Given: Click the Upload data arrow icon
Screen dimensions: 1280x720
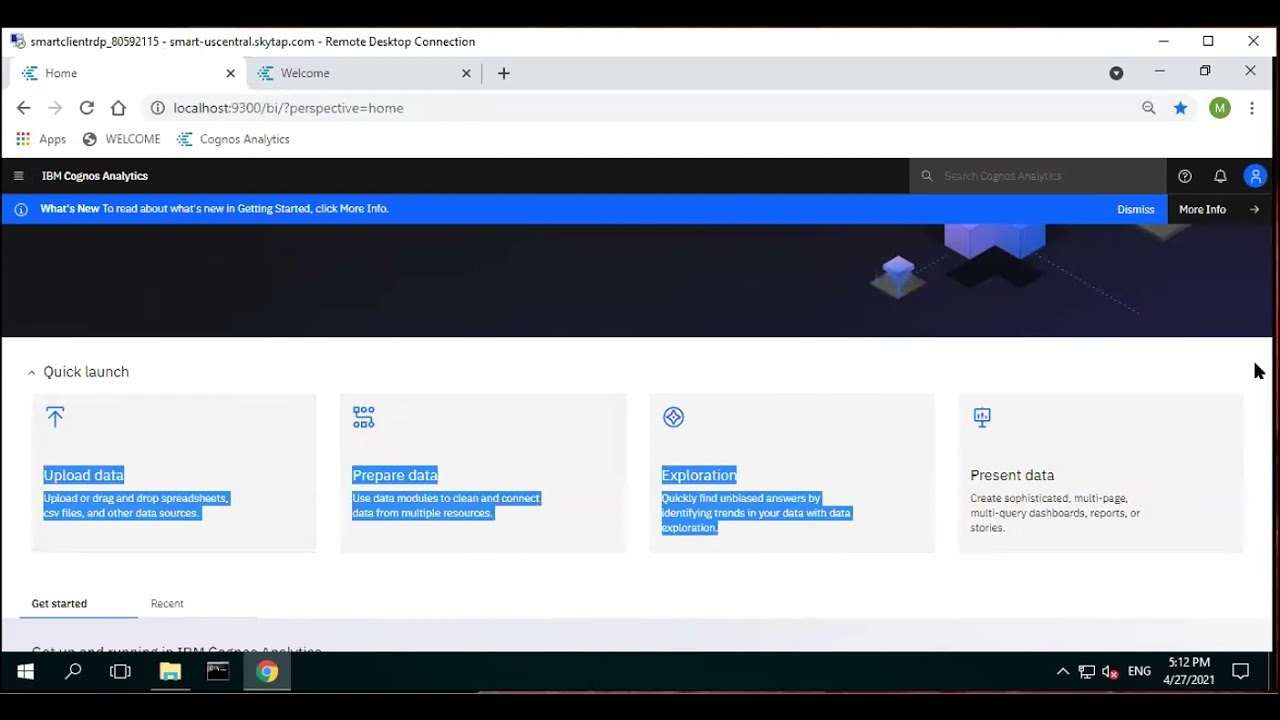Looking at the screenshot, I should point(55,417).
